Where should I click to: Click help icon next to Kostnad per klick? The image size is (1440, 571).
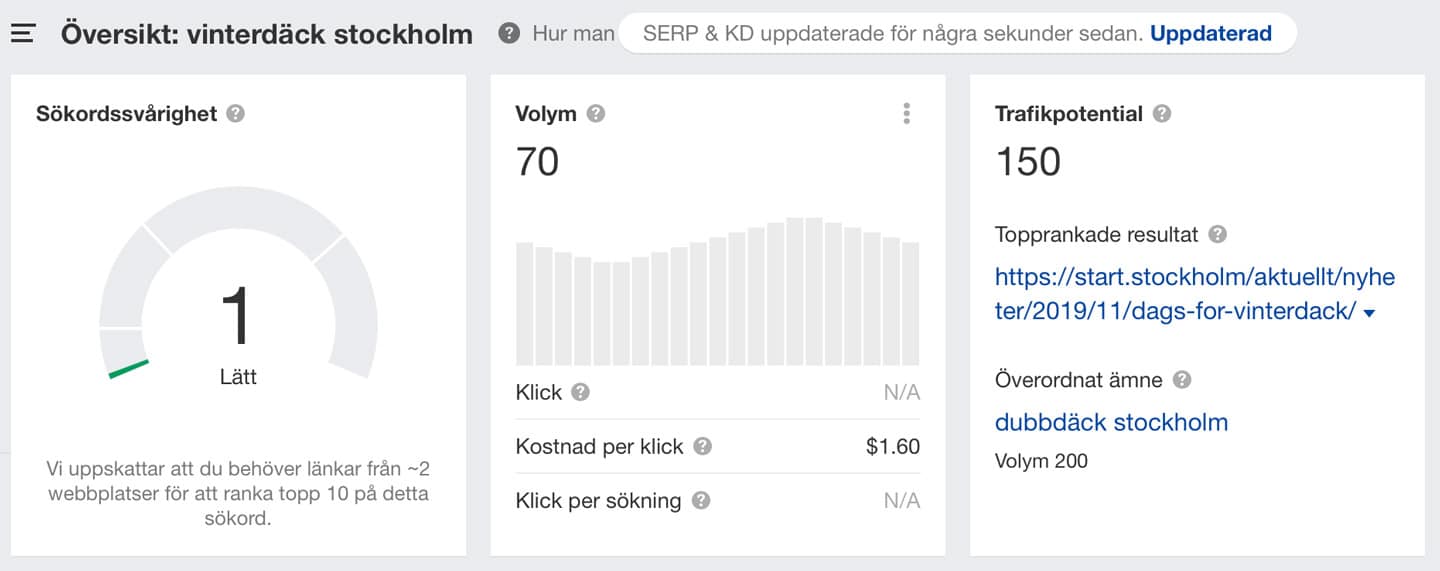pos(702,447)
